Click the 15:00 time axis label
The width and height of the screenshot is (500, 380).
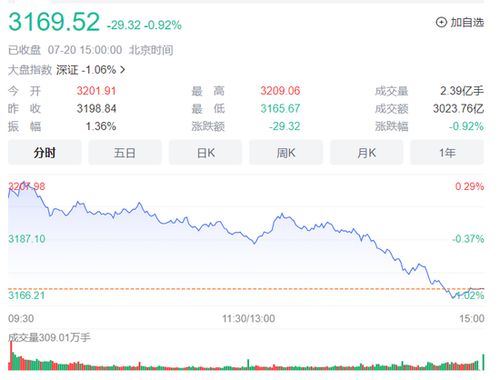click(x=472, y=318)
